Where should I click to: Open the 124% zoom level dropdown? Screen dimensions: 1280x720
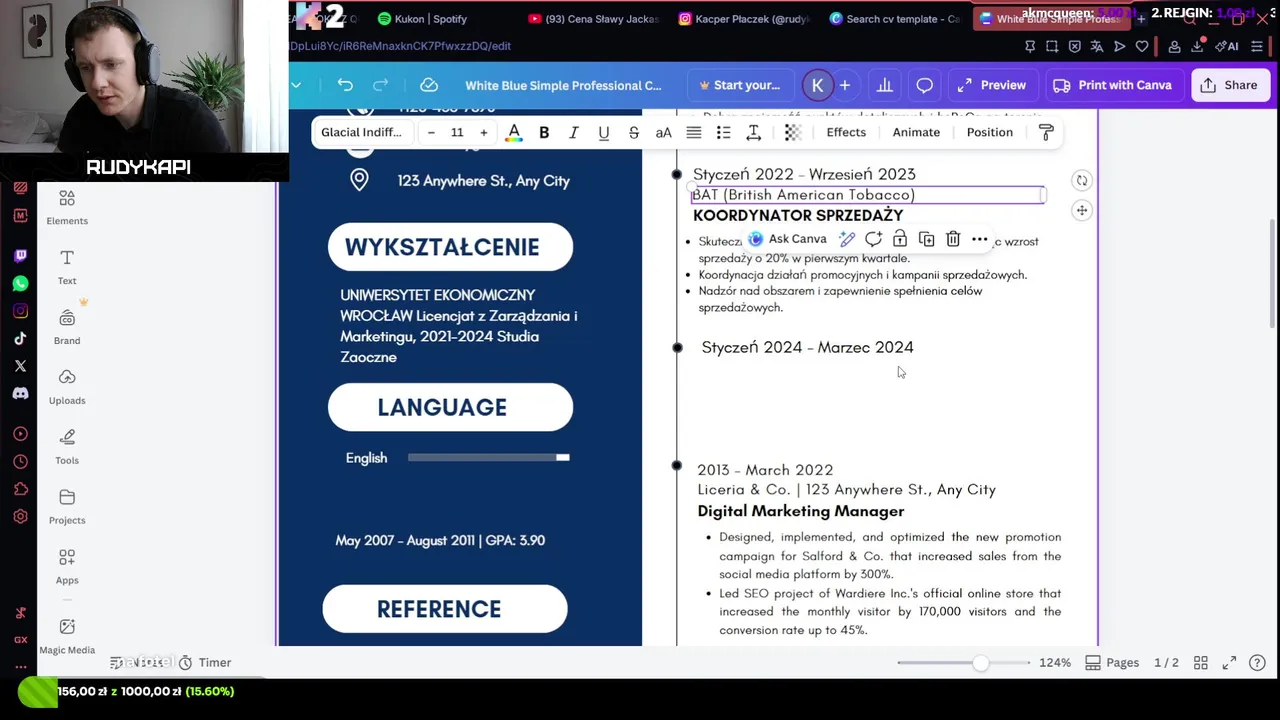1055,662
